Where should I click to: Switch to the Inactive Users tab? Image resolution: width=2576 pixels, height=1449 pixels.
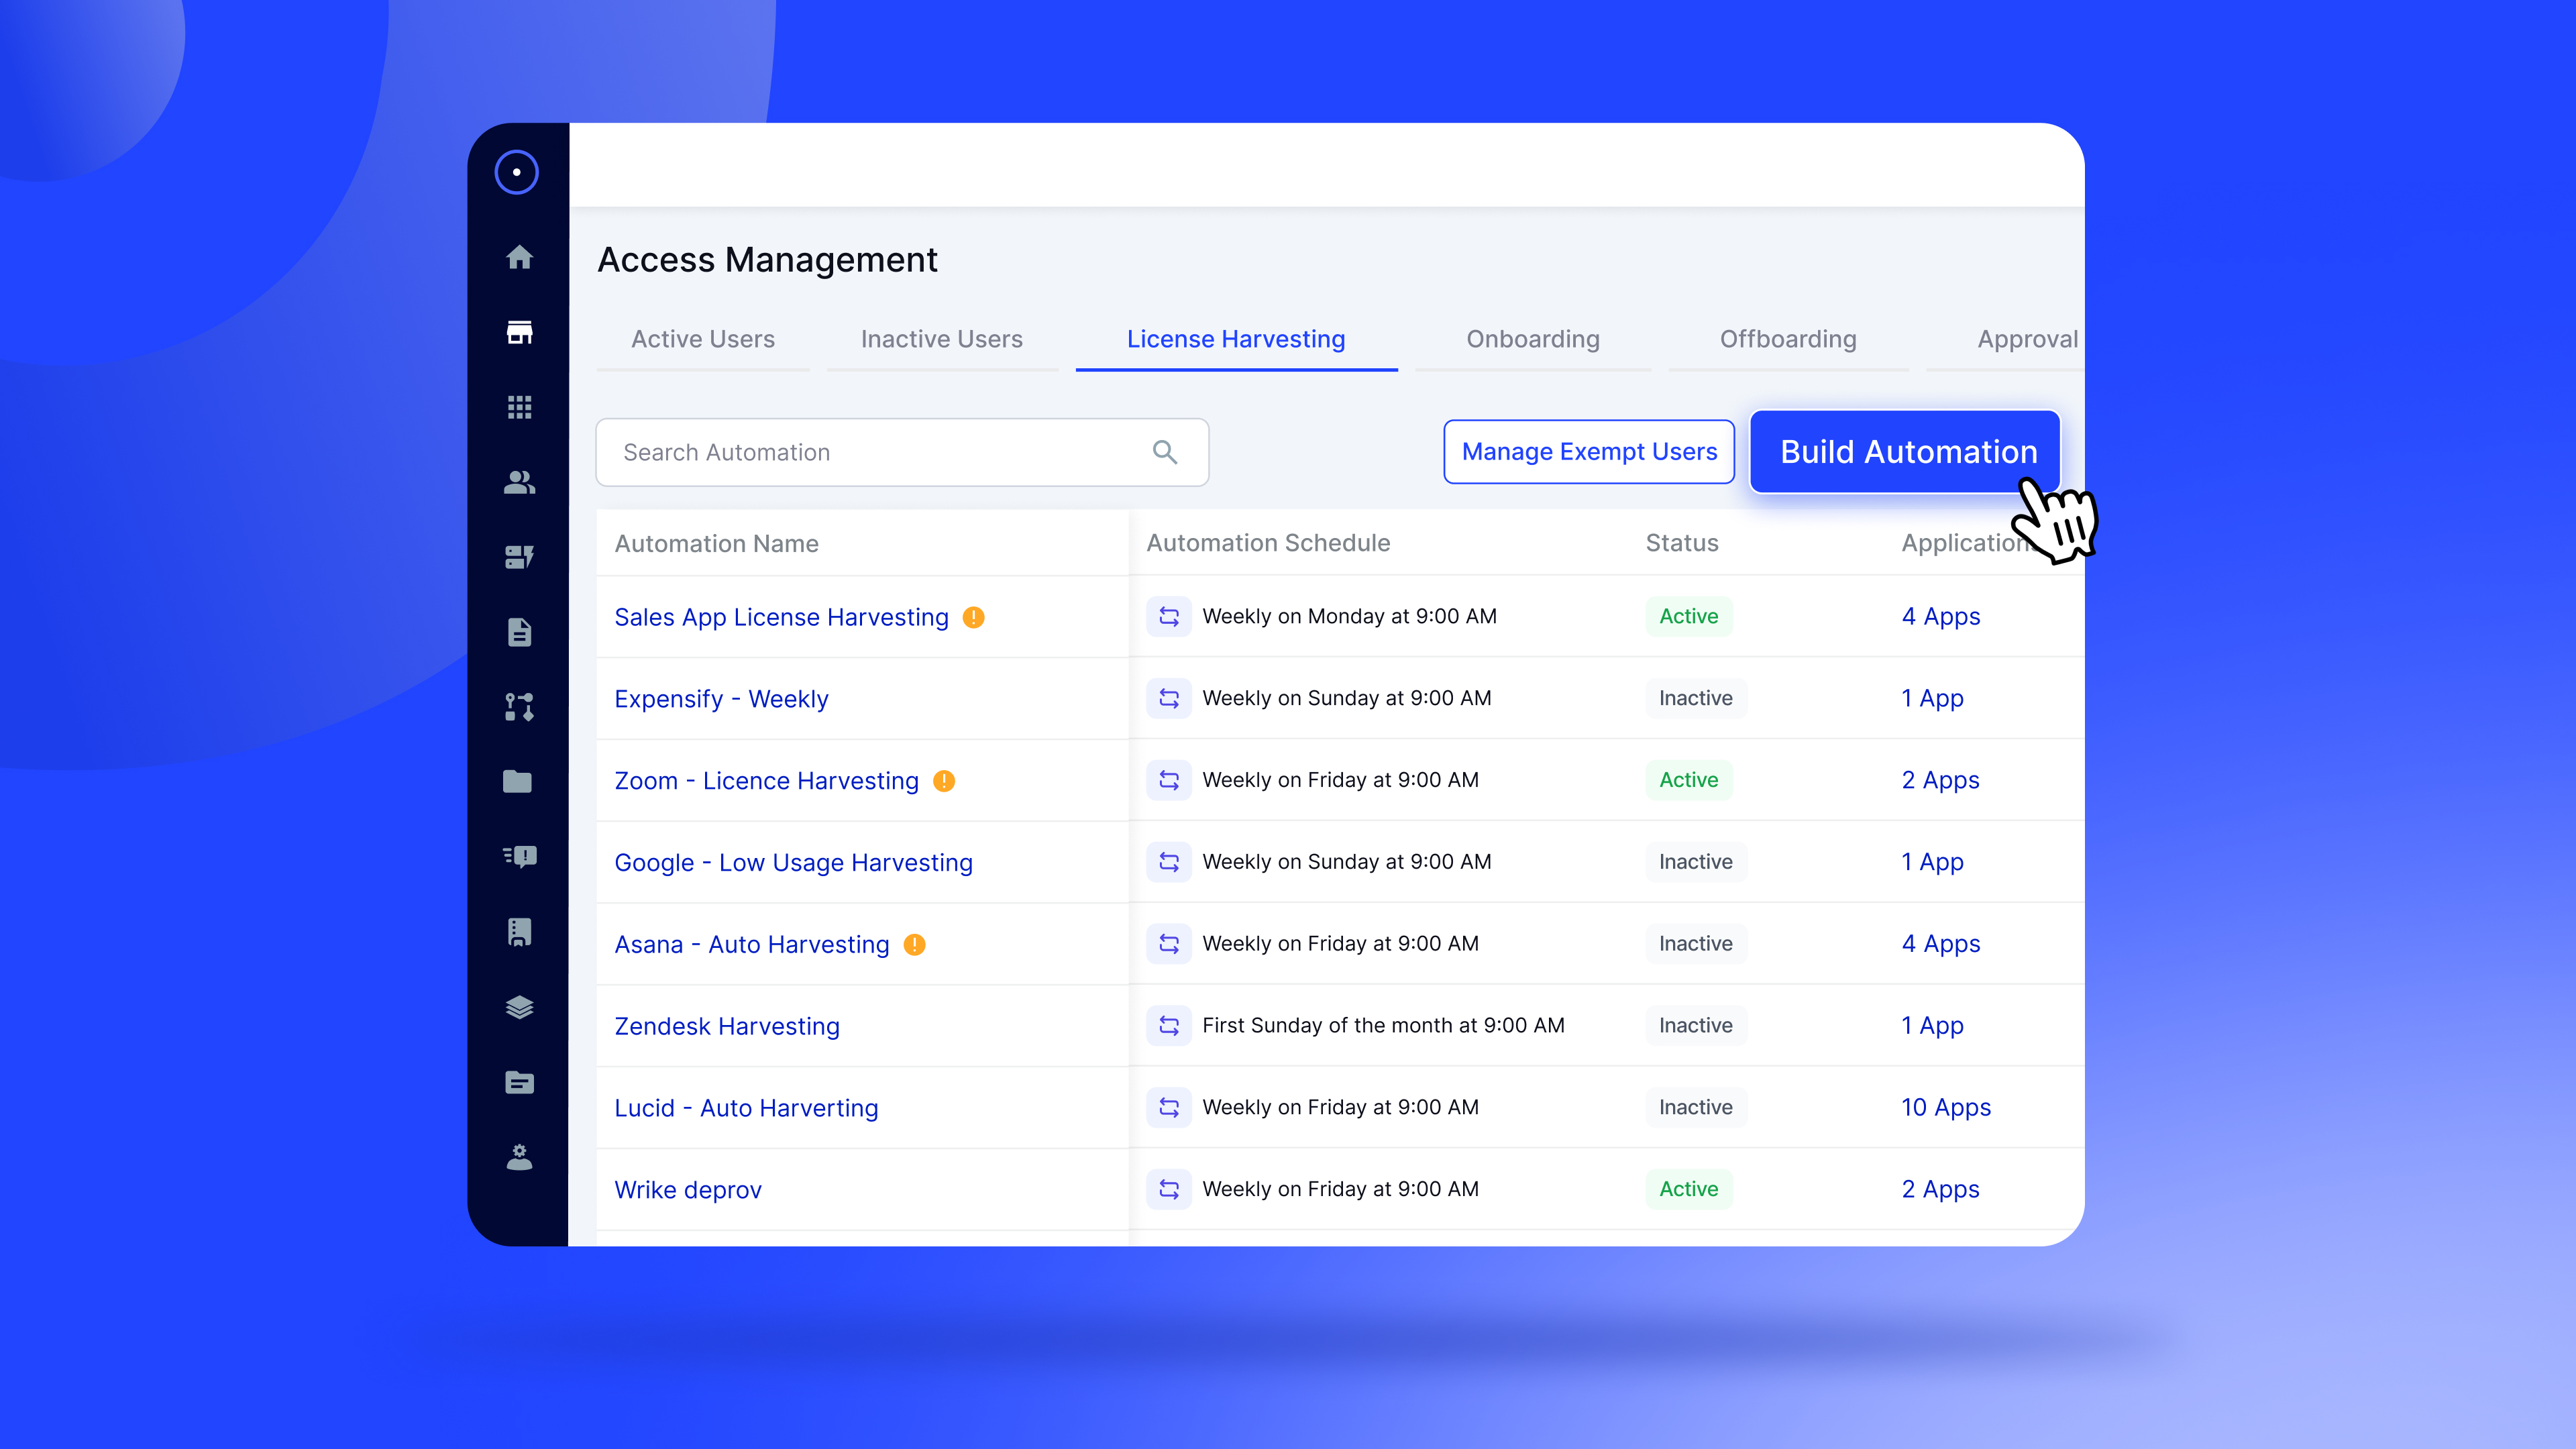[941, 340]
